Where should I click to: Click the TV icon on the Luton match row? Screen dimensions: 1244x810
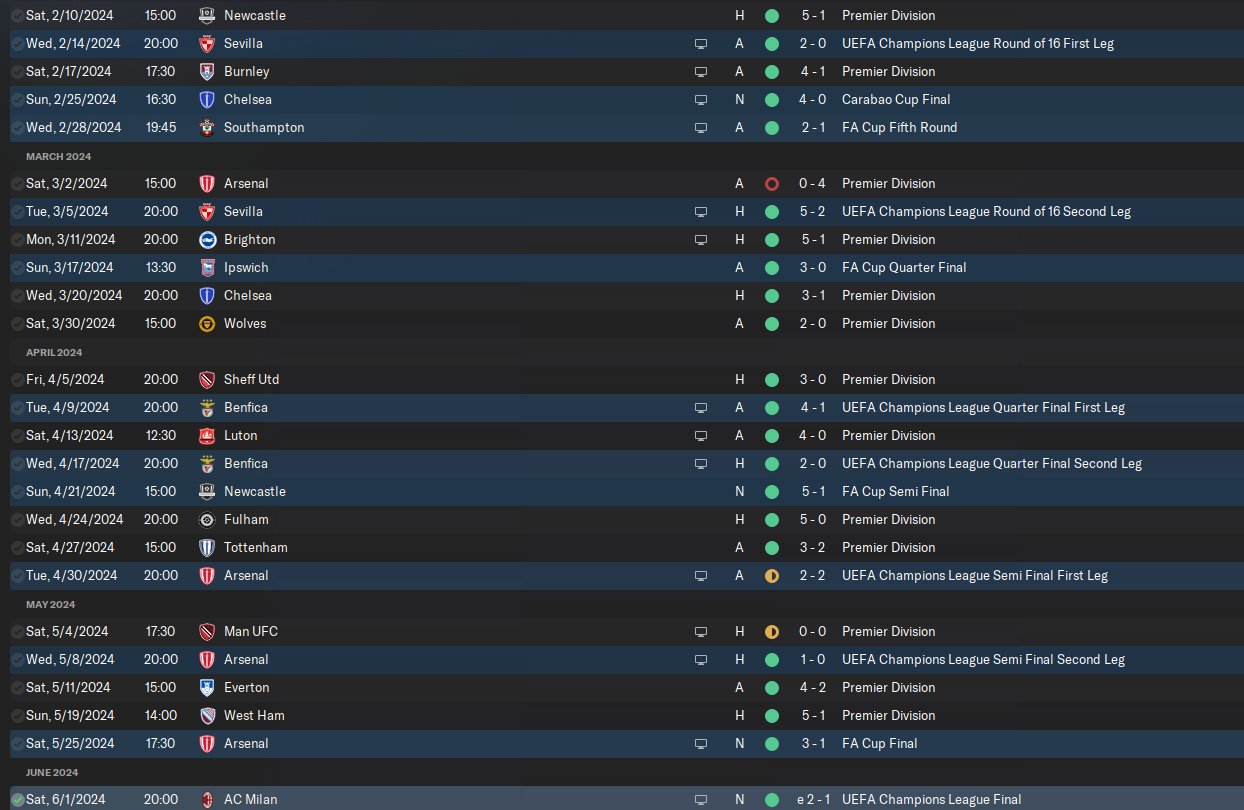pyautogui.click(x=701, y=435)
